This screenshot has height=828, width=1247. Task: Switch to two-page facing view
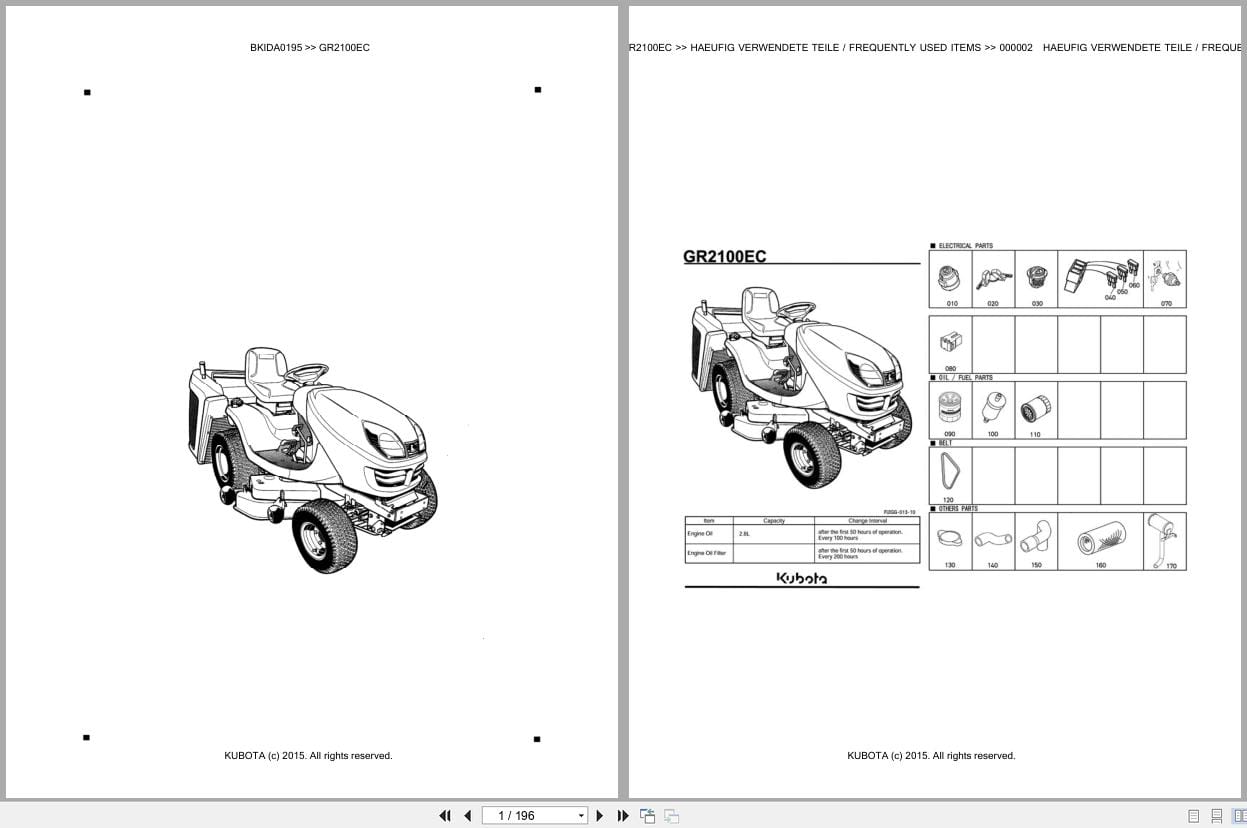click(1240, 816)
